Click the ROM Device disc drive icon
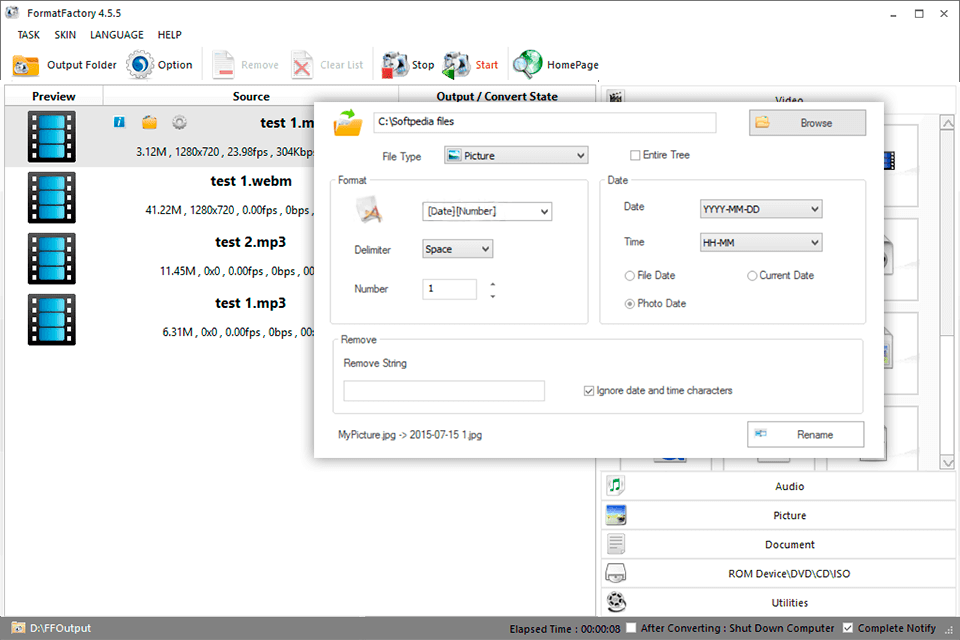 (615, 573)
